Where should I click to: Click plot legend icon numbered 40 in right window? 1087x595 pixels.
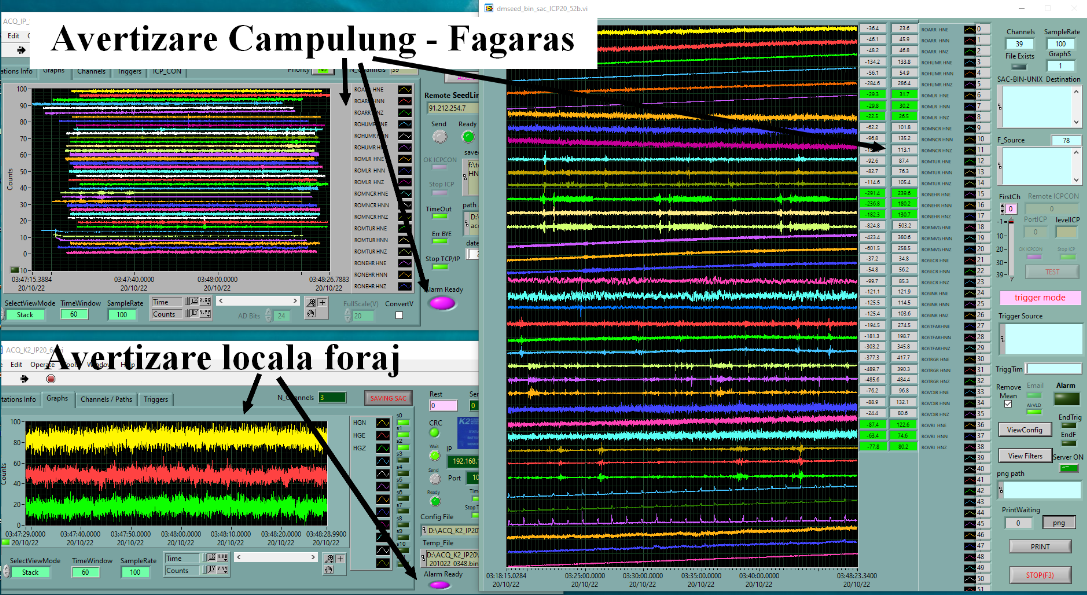pyautogui.click(x=970, y=469)
